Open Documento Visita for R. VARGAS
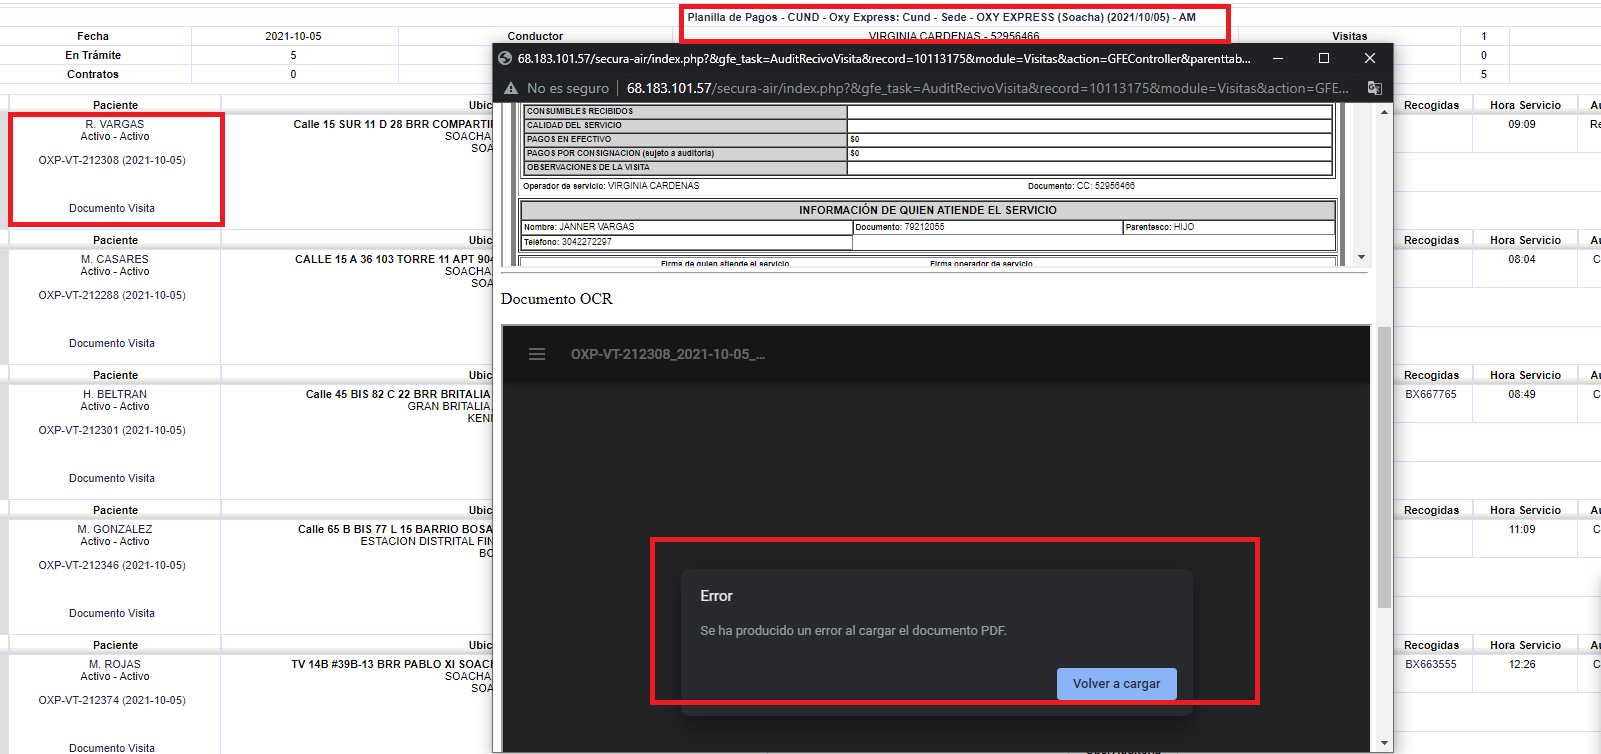 [112, 208]
